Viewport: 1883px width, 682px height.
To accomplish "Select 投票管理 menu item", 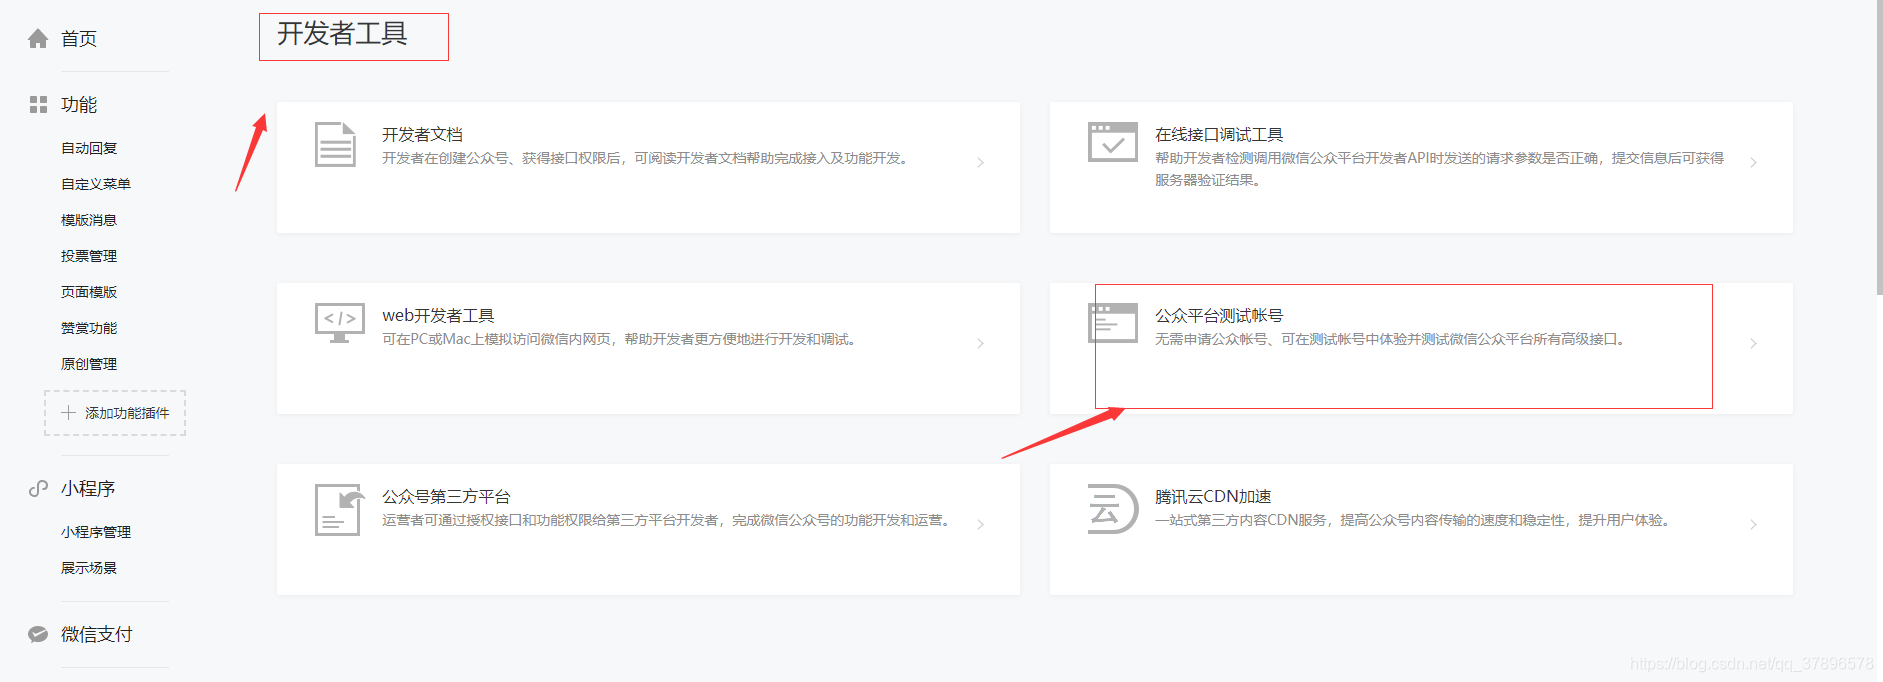I will 89,256.
